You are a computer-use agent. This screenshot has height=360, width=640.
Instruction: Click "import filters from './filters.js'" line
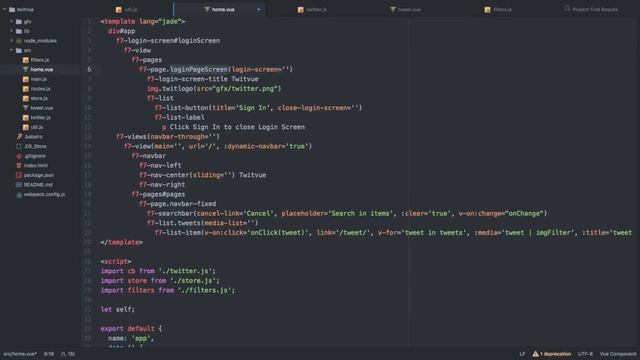coord(168,290)
